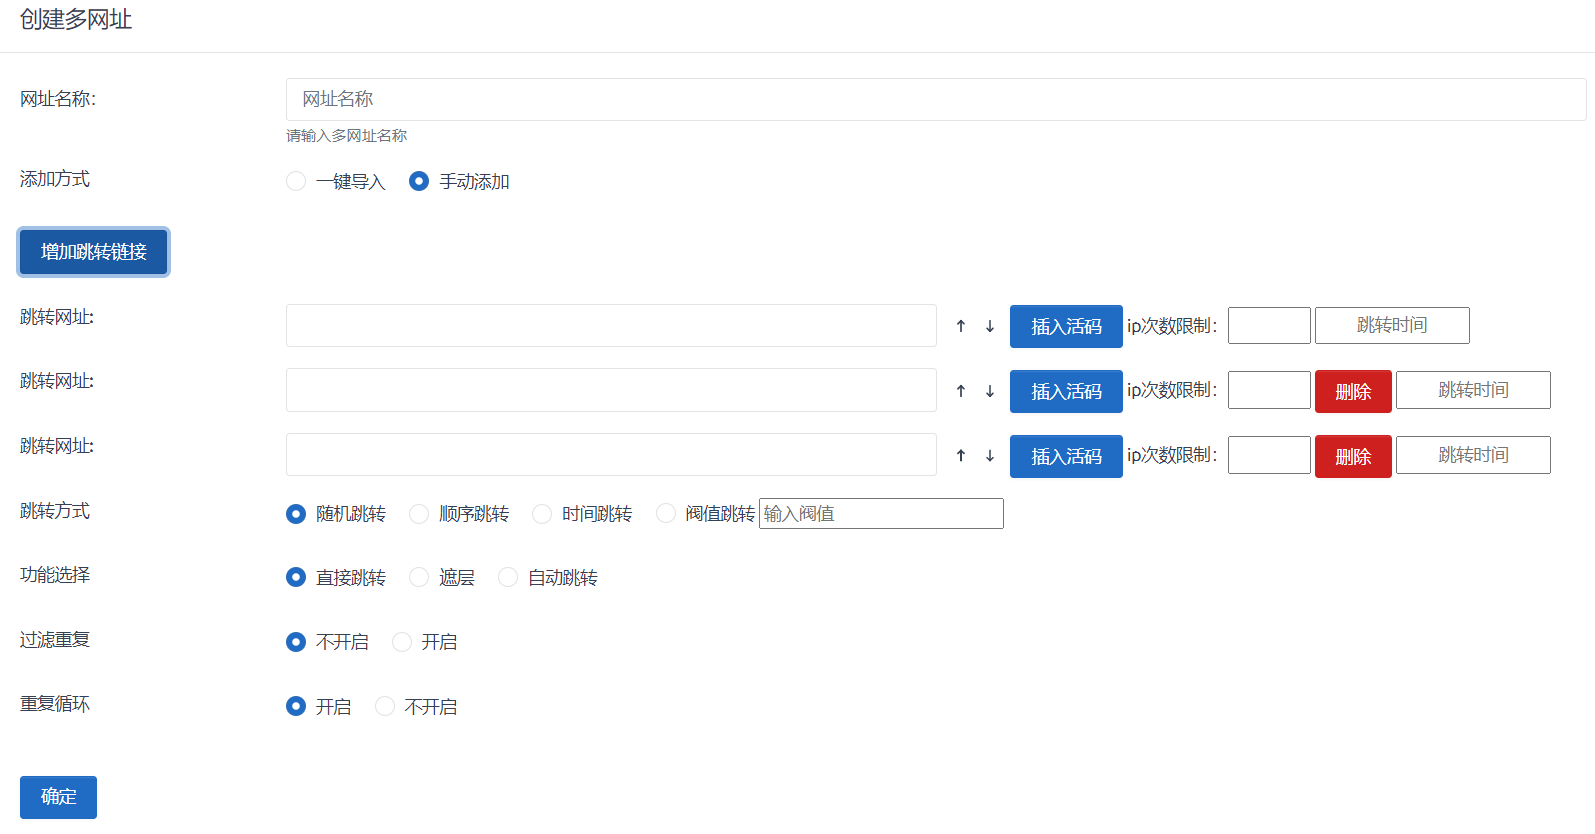Choose 阀值跳转 jump mode
This screenshot has height=834, width=1595.
(x=666, y=514)
